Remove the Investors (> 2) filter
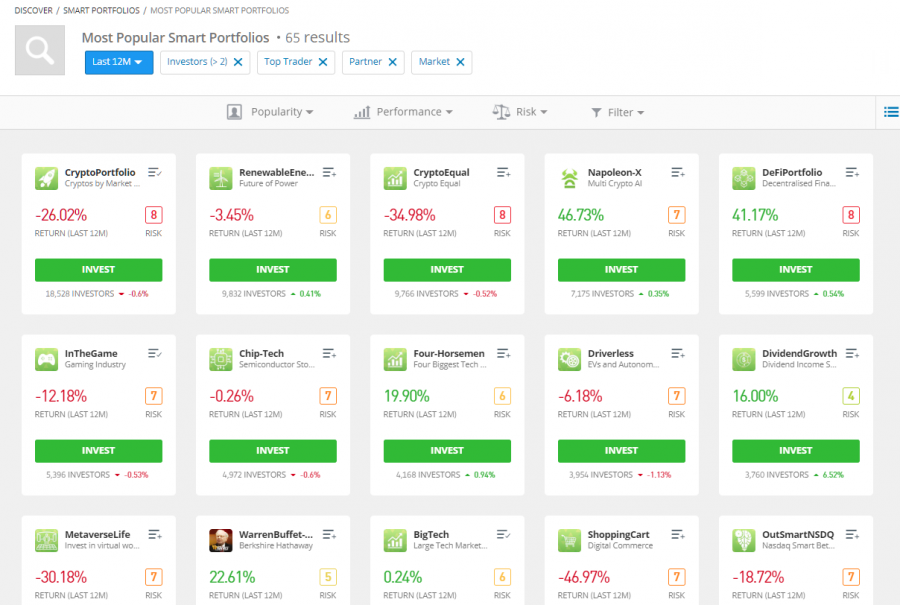 238,62
